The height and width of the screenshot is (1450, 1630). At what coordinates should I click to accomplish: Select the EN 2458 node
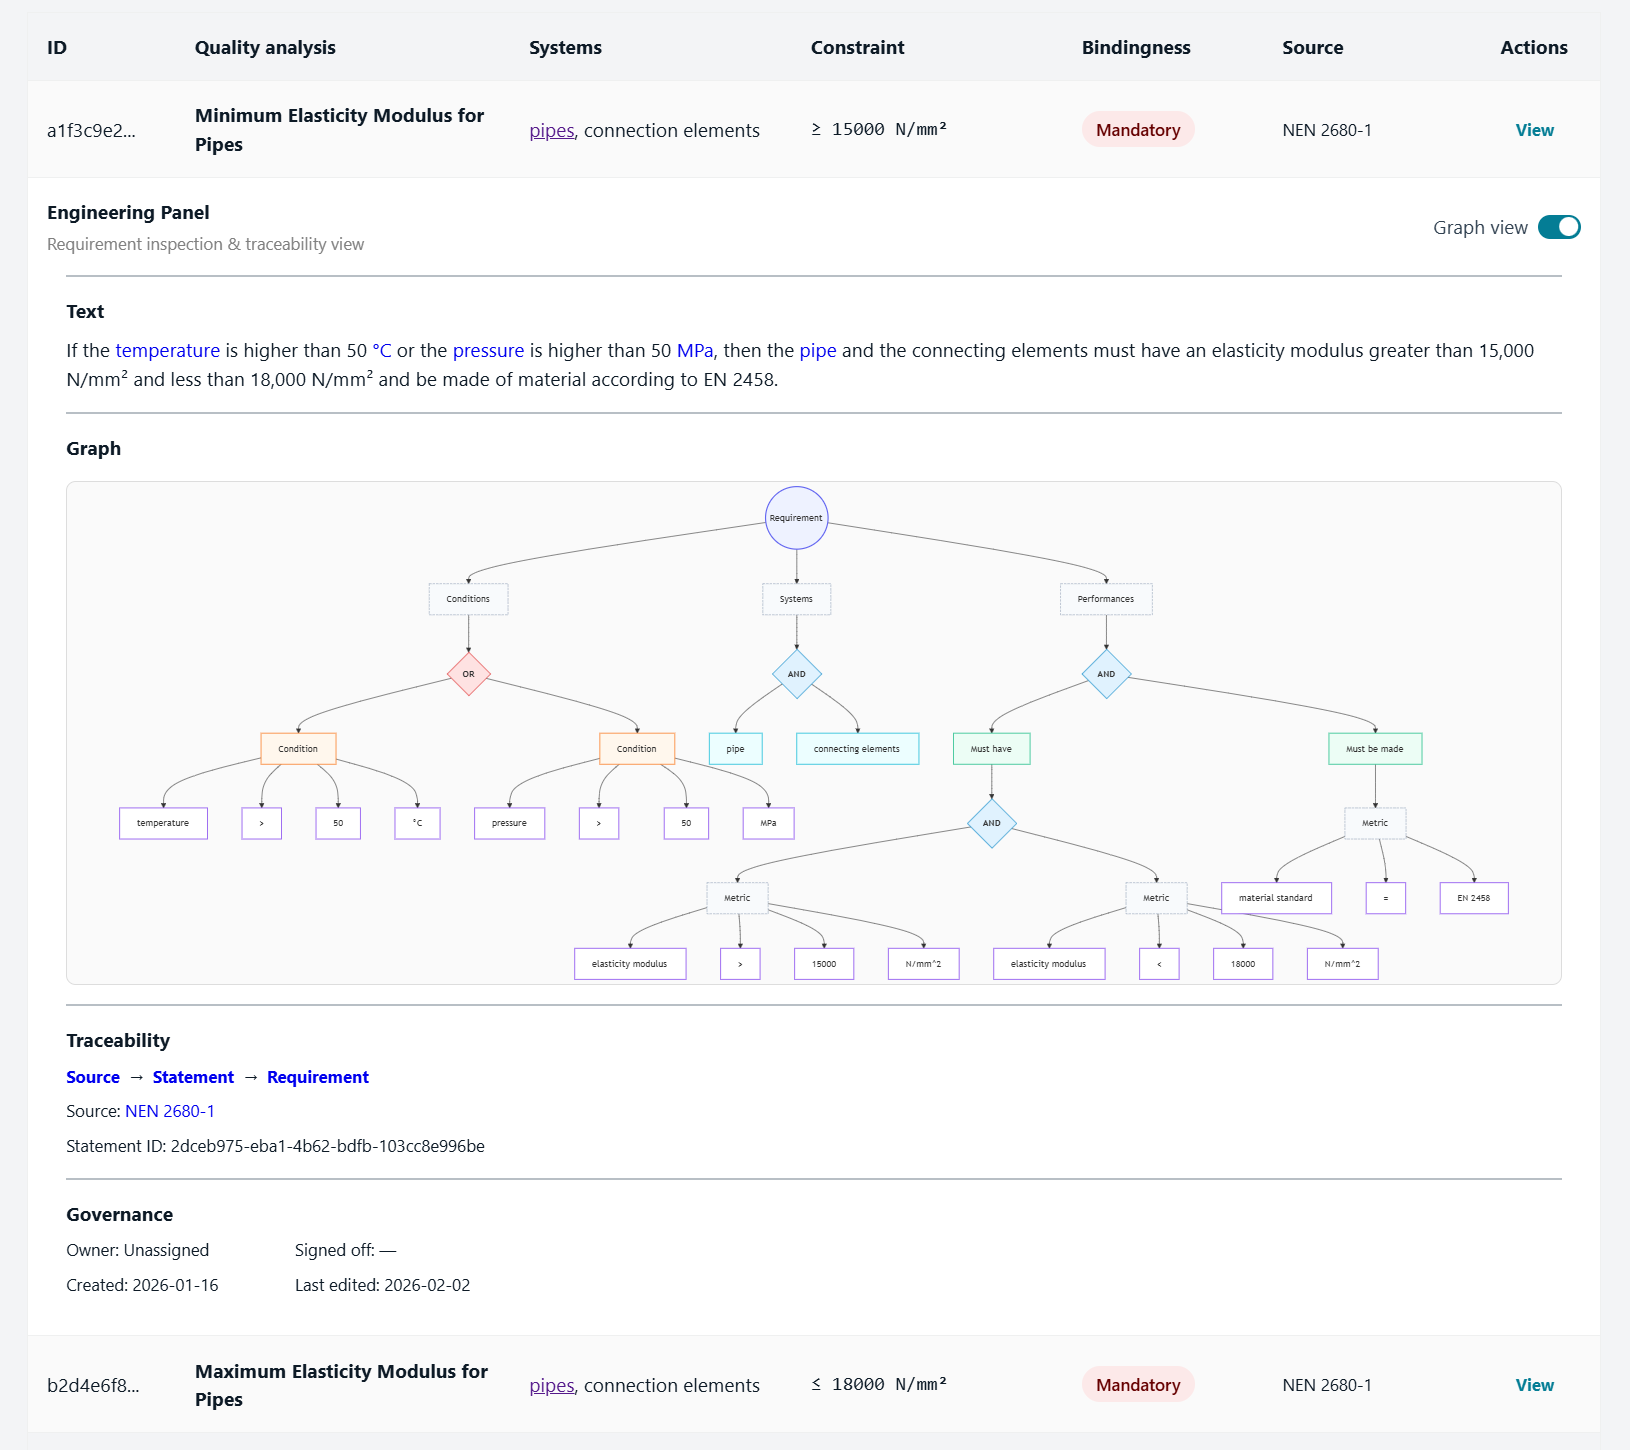[x=1473, y=898]
